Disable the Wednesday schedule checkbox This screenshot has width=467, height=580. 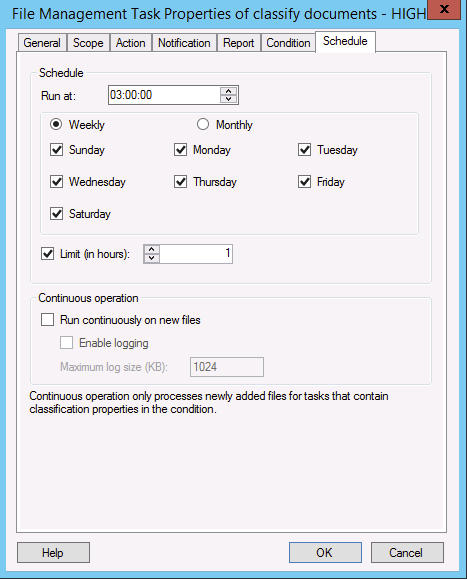56,182
